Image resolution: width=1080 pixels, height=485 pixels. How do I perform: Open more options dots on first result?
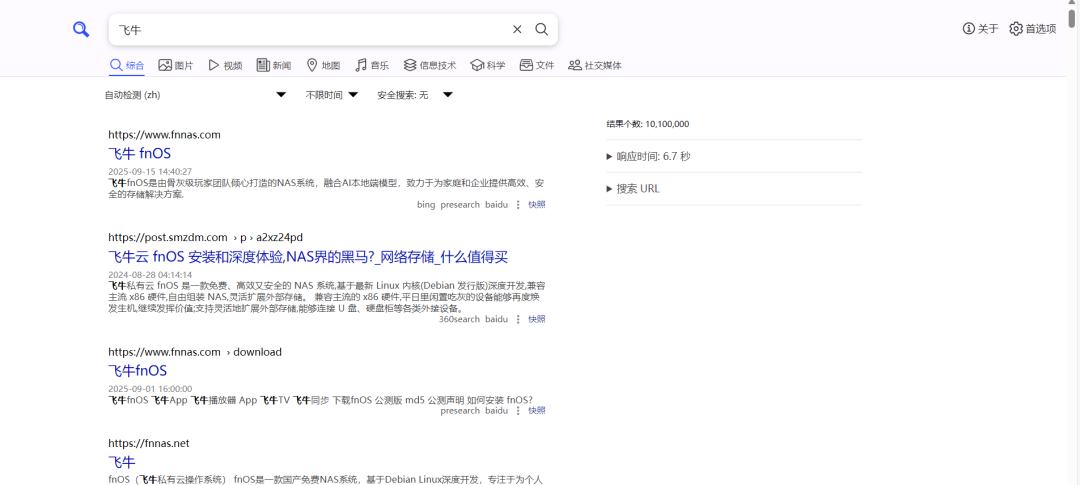point(518,205)
